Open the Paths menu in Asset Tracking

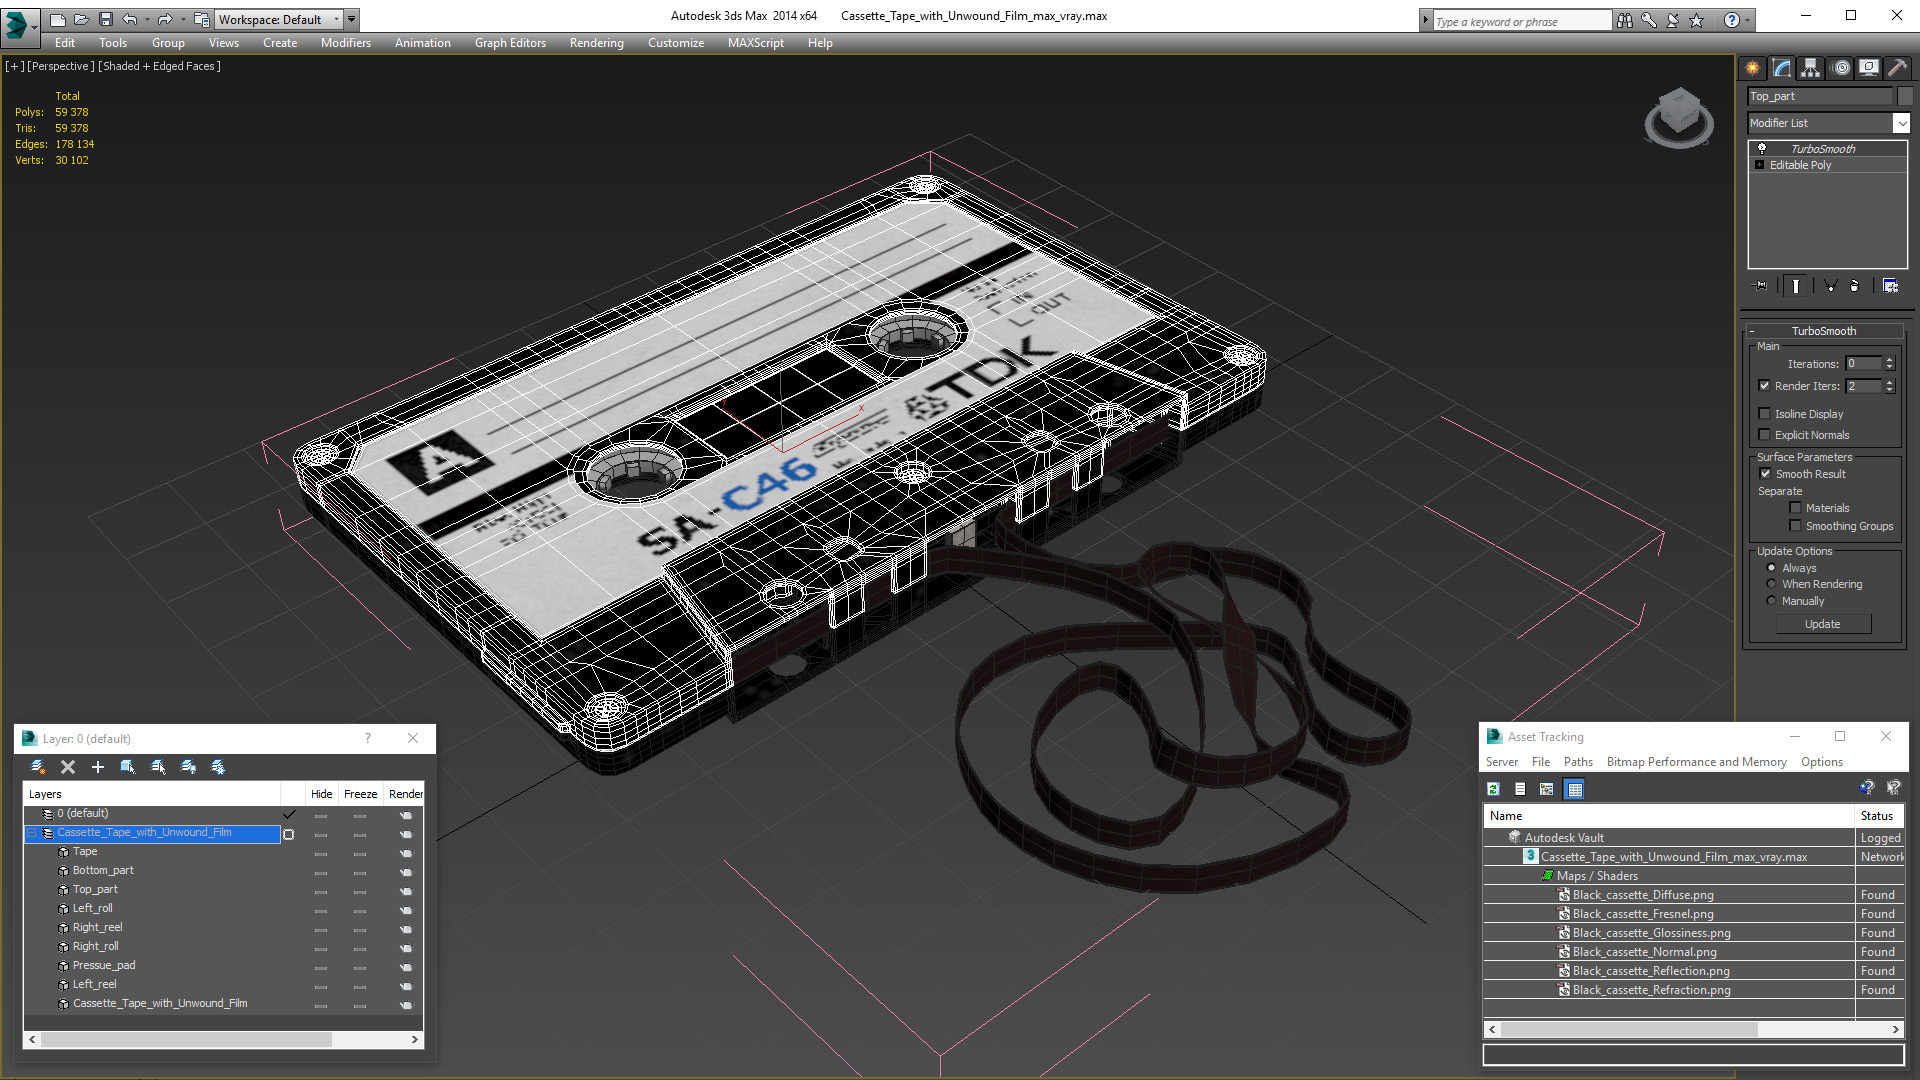point(1578,762)
